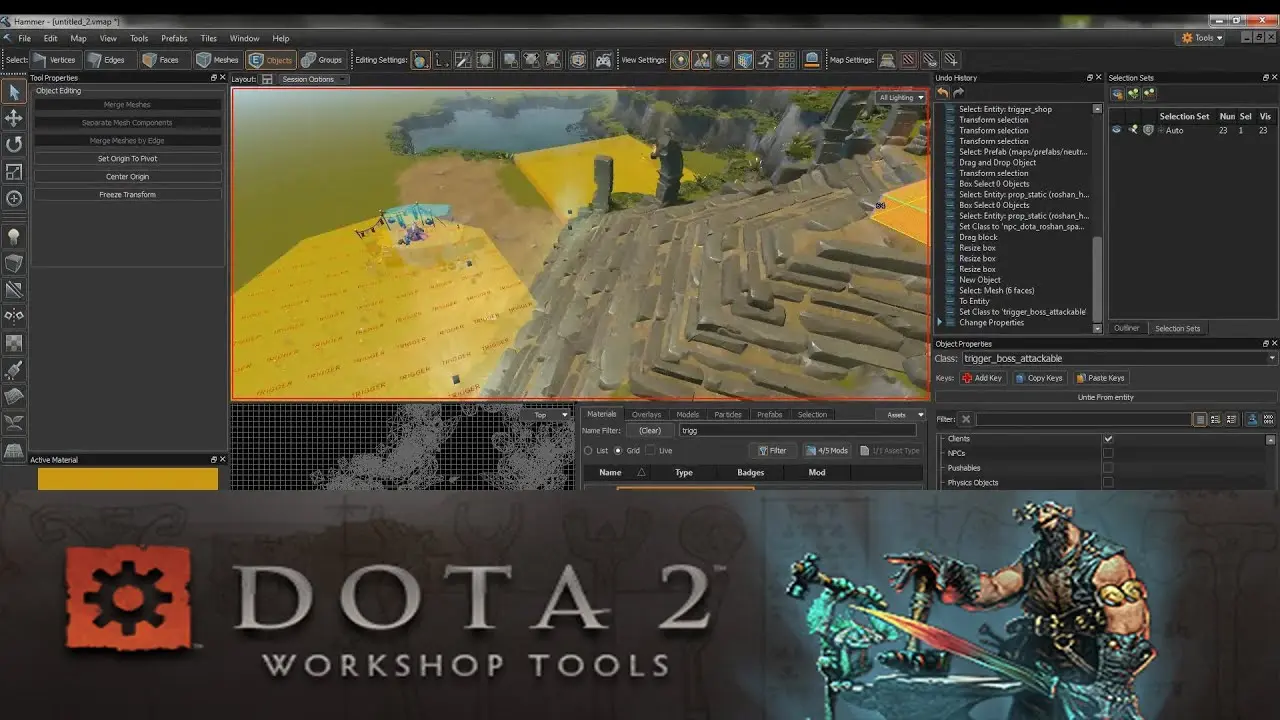Check the Physics Objects checkbox
The width and height of the screenshot is (1280, 720).
[1108, 483]
